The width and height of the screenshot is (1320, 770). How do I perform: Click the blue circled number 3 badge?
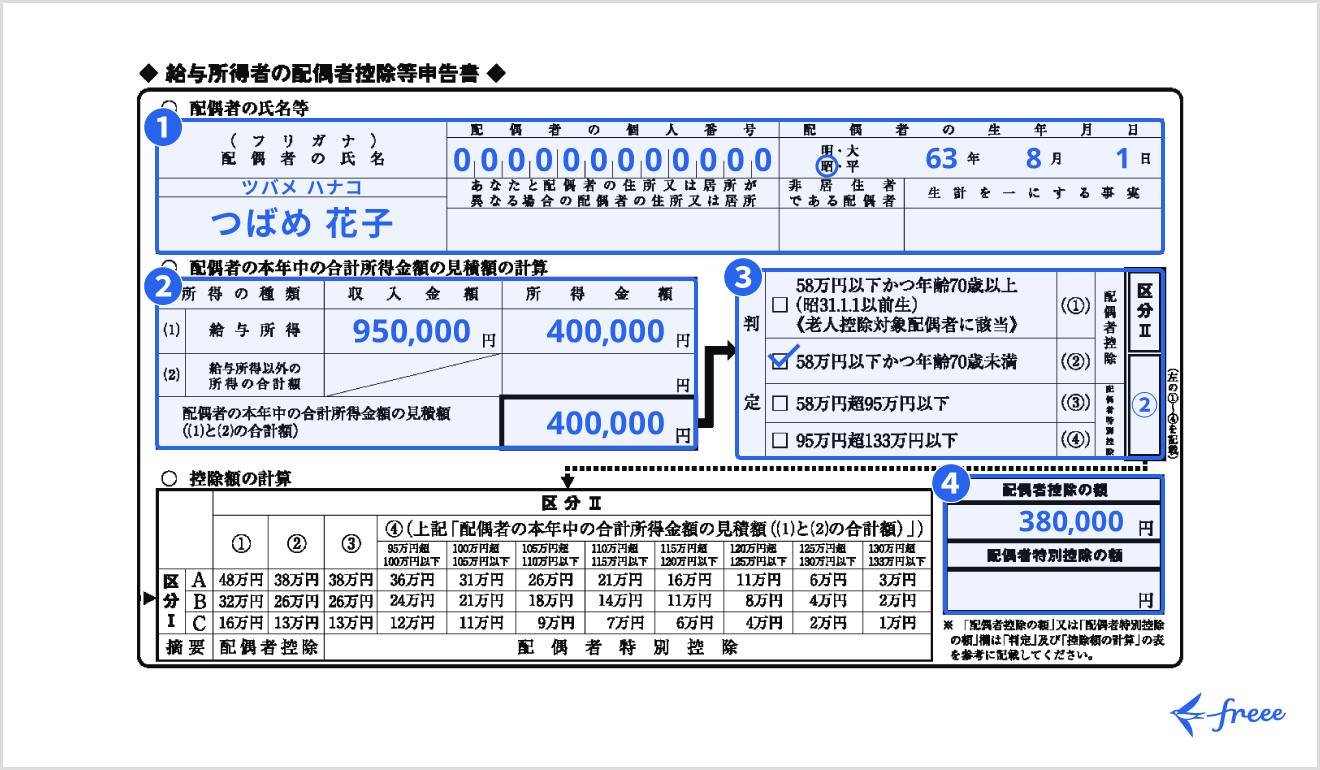(x=742, y=277)
